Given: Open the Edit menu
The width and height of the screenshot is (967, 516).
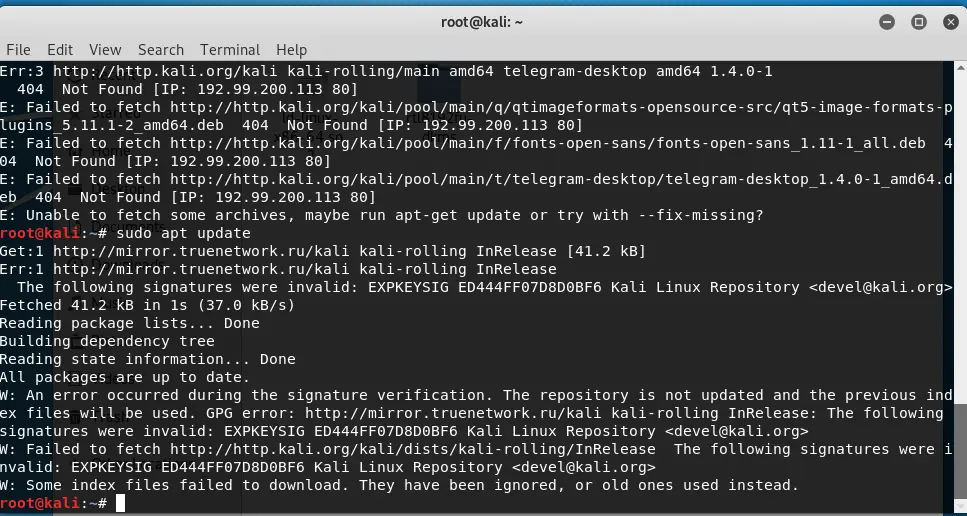Looking at the screenshot, I should (x=60, y=50).
